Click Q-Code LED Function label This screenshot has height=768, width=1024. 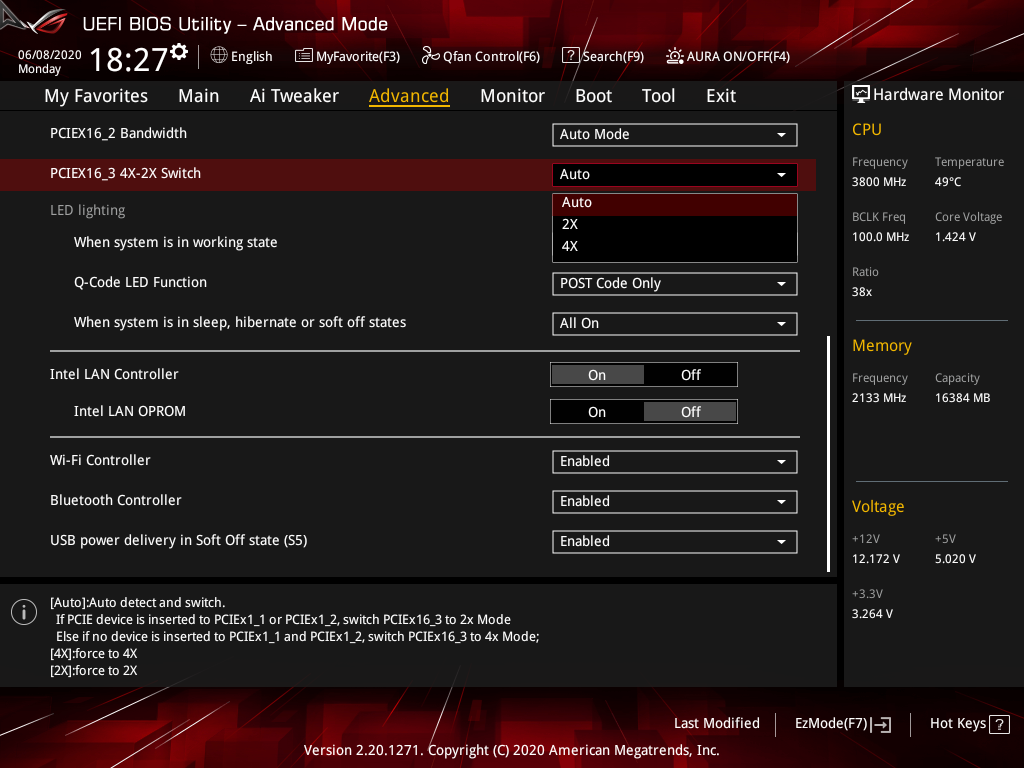(x=140, y=282)
